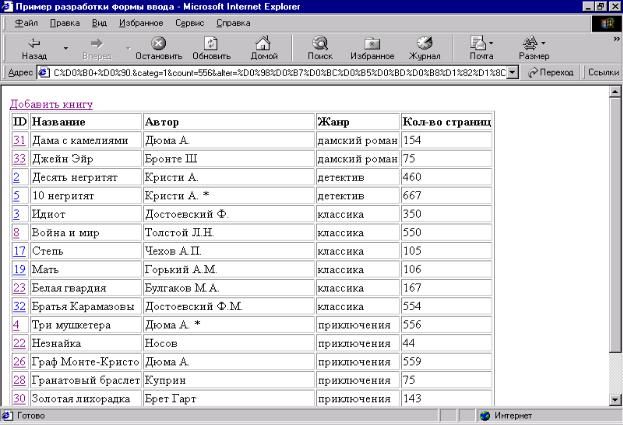
Task: Open book ID 33 link
Action: click(19, 159)
